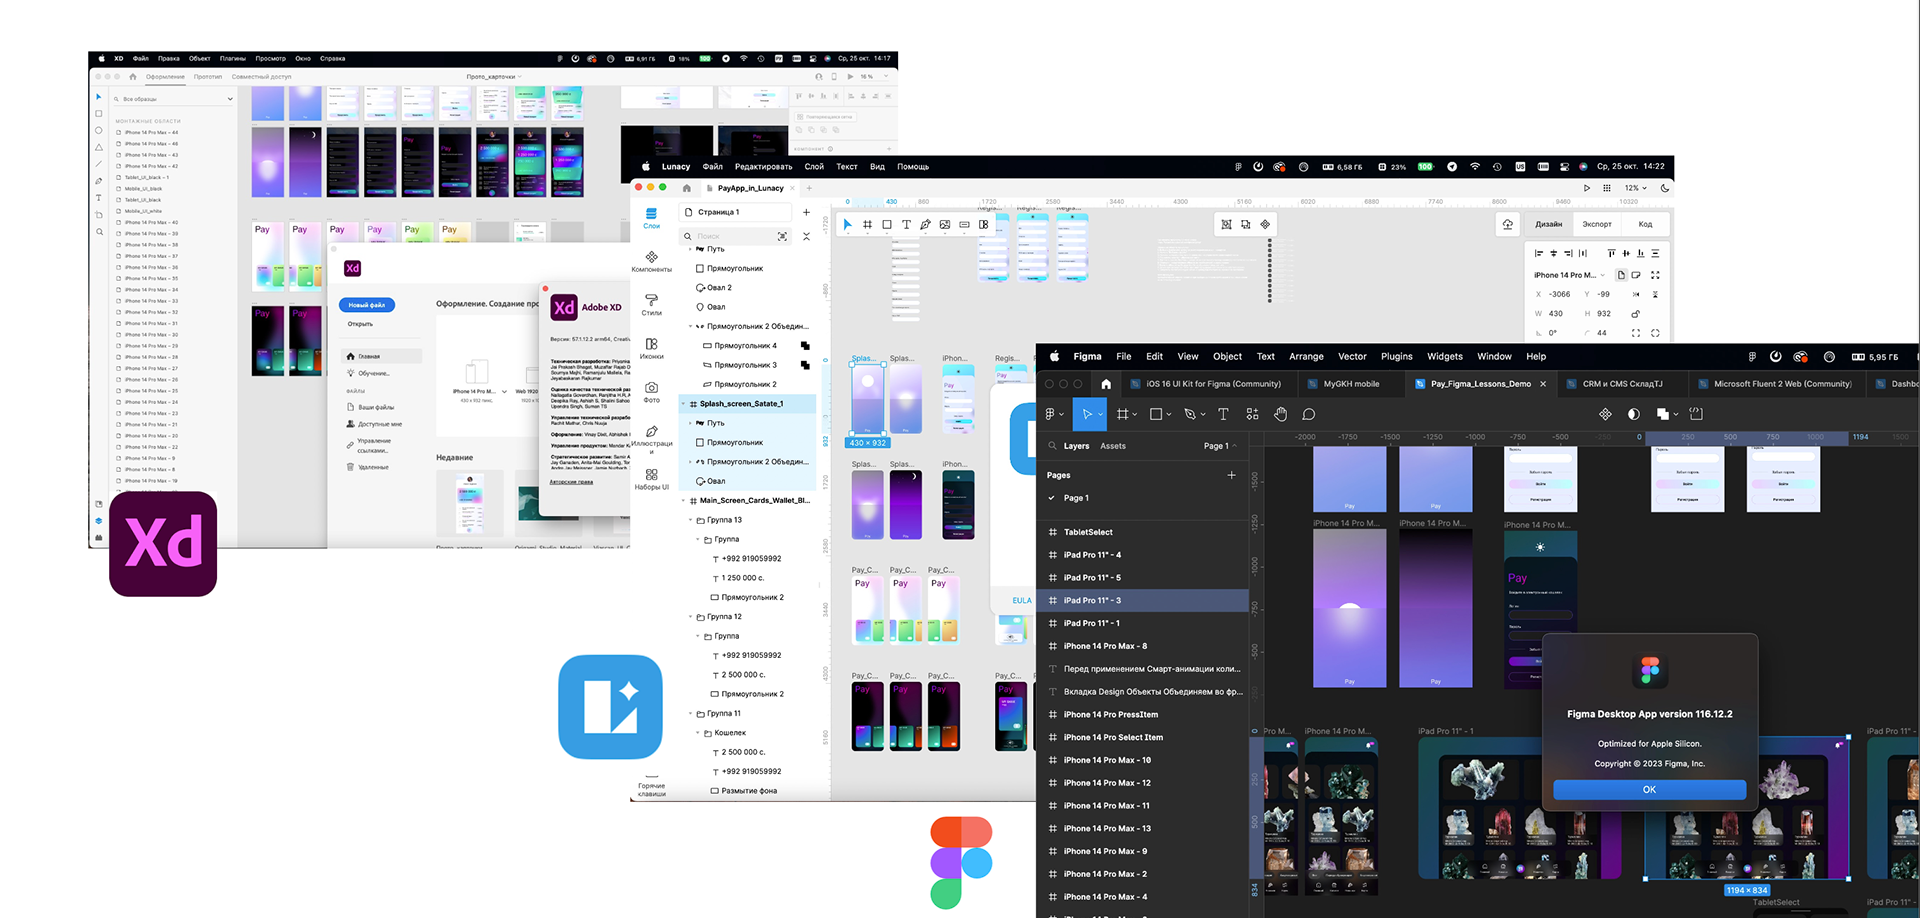Open Resources tool in Figma's toolbar
This screenshot has height=918, width=1920.
click(1252, 414)
